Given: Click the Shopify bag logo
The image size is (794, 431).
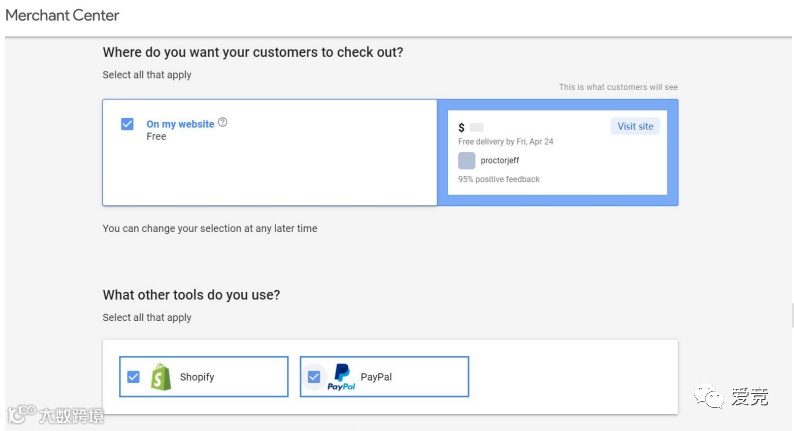Looking at the screenshot, I should [x=160, y=377].
